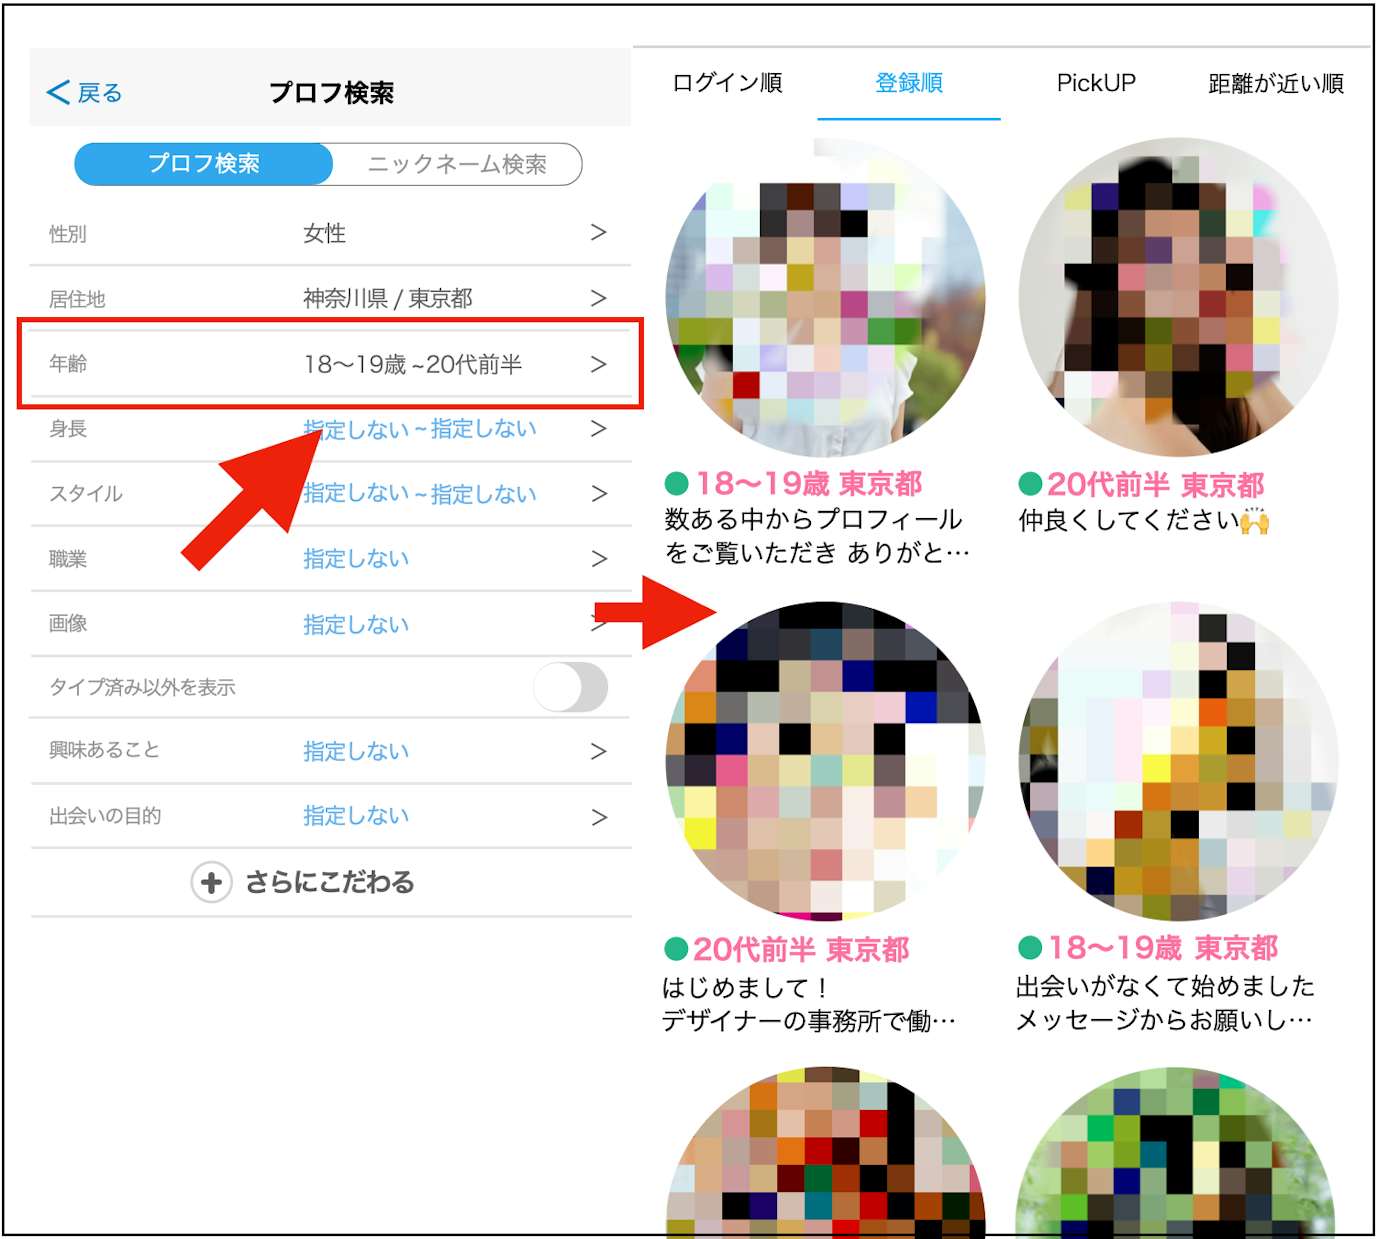The width and height of the screenshot is (1378, 1239).
Task: Open the 居住地 selector chevron
Action: [598, 298]
